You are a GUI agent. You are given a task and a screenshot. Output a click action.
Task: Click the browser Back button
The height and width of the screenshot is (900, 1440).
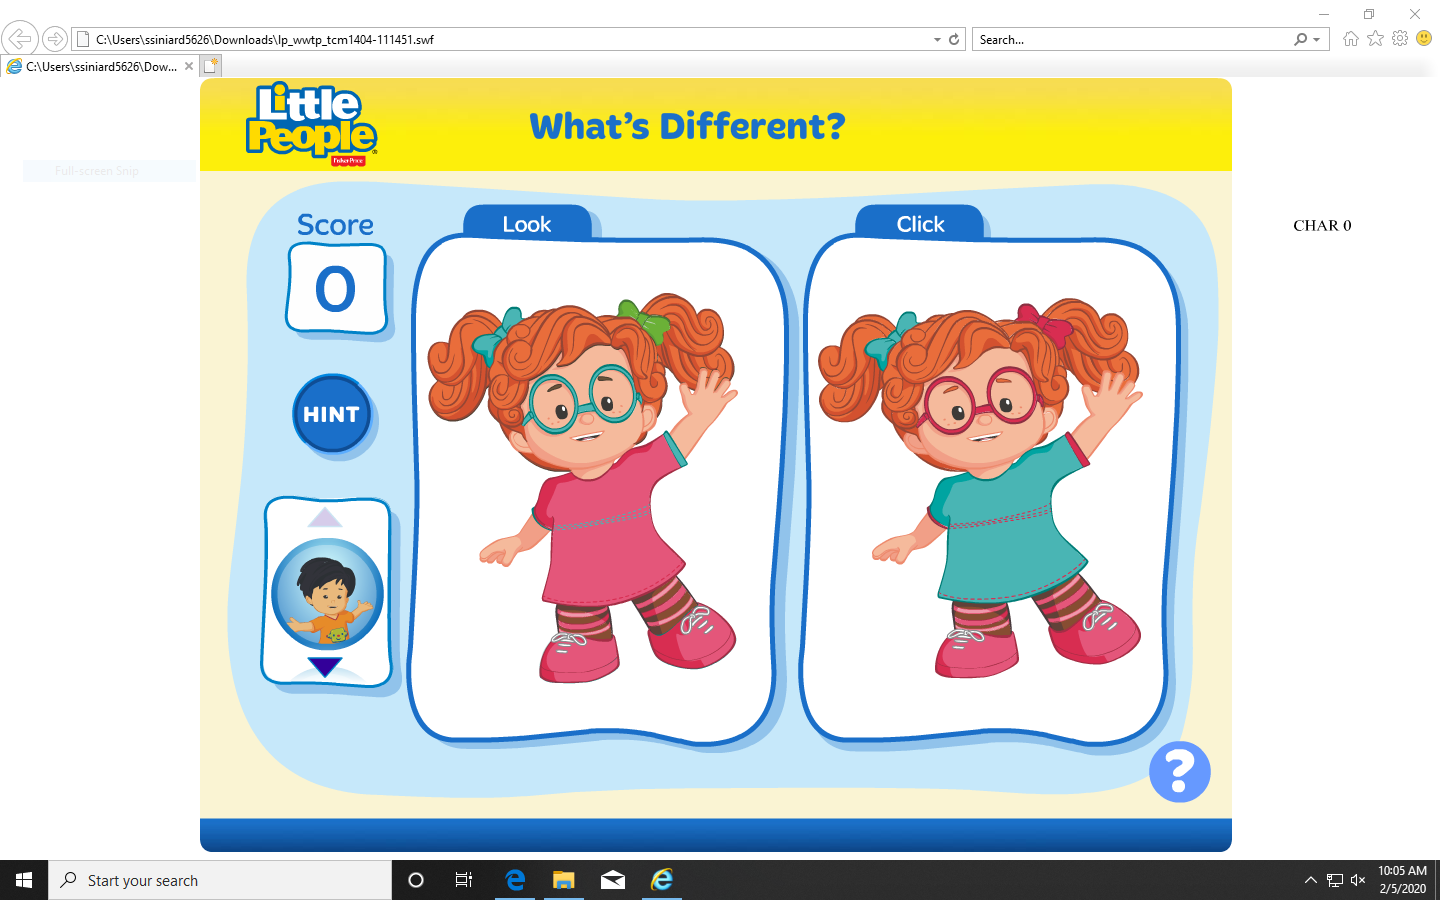19,39
